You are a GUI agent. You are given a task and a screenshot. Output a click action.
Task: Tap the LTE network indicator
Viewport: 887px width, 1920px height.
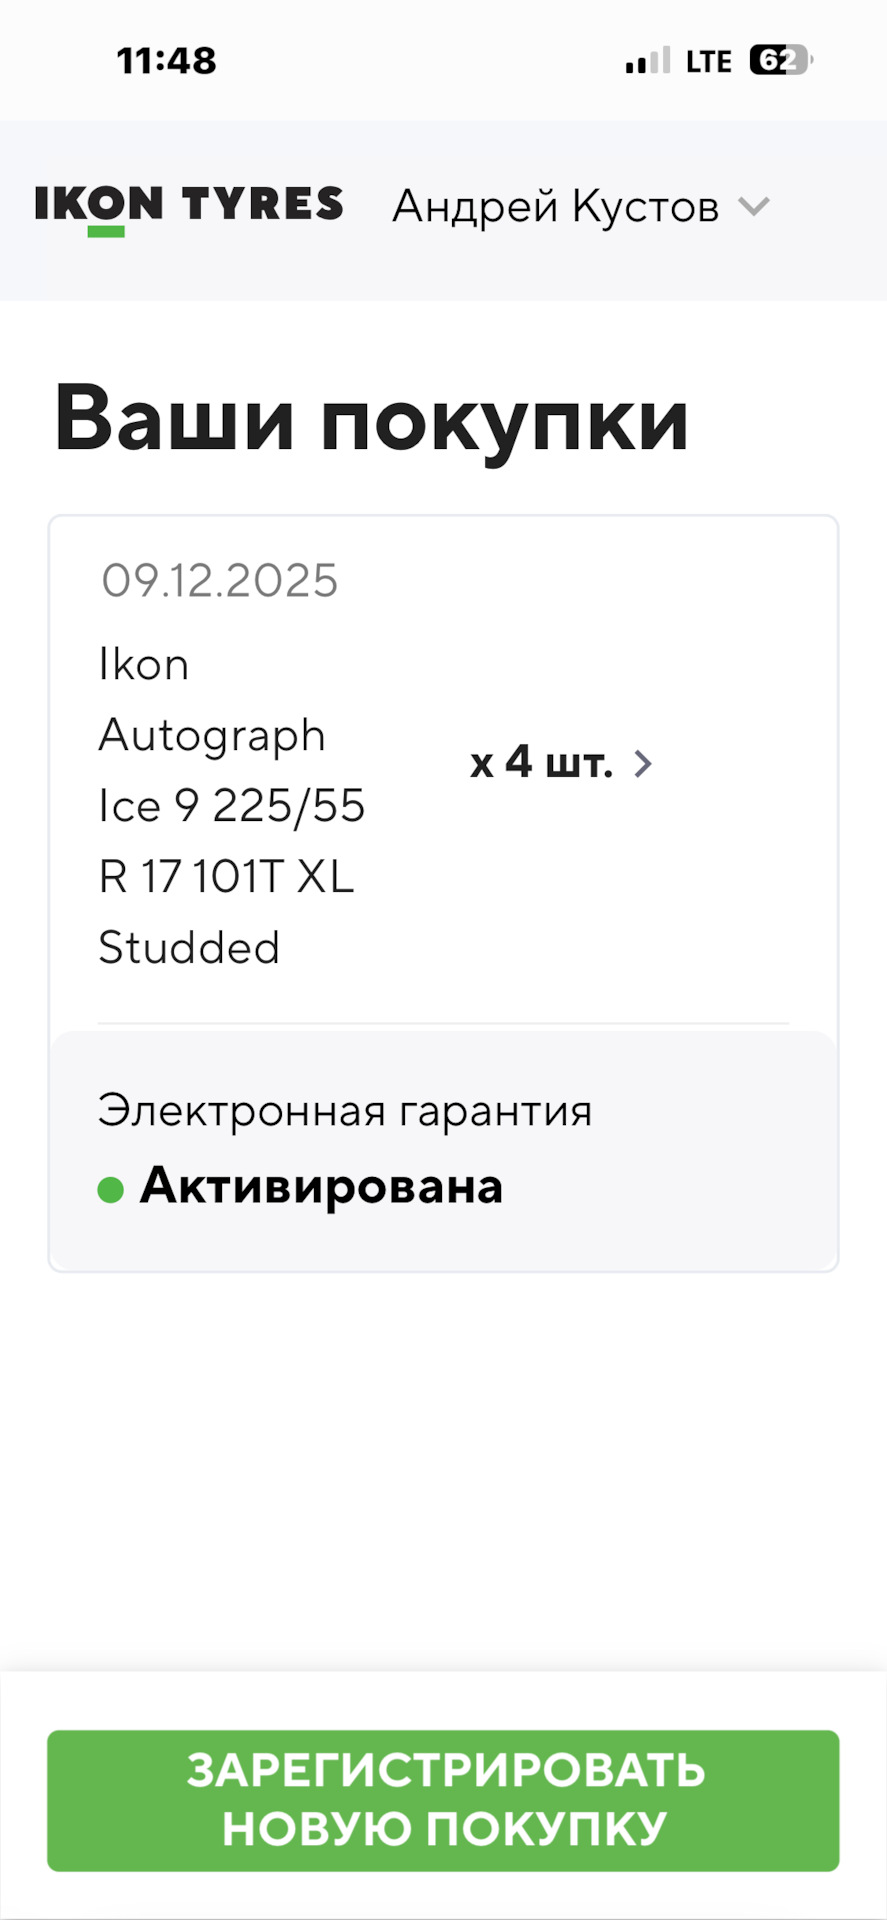(709, 62)
